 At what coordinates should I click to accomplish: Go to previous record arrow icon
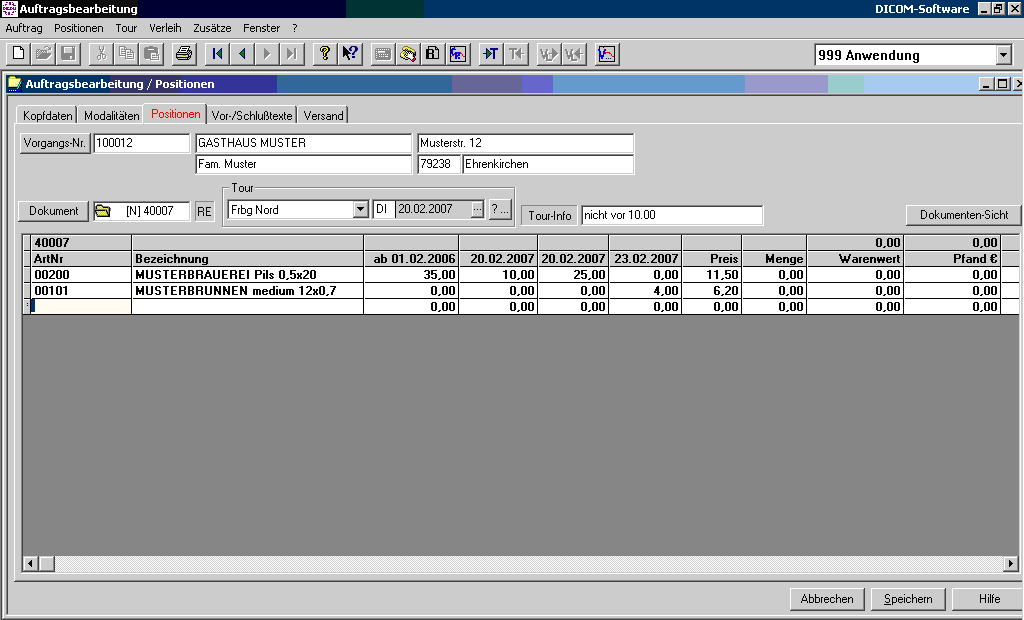pyautogui.click(x=242, y=54)
